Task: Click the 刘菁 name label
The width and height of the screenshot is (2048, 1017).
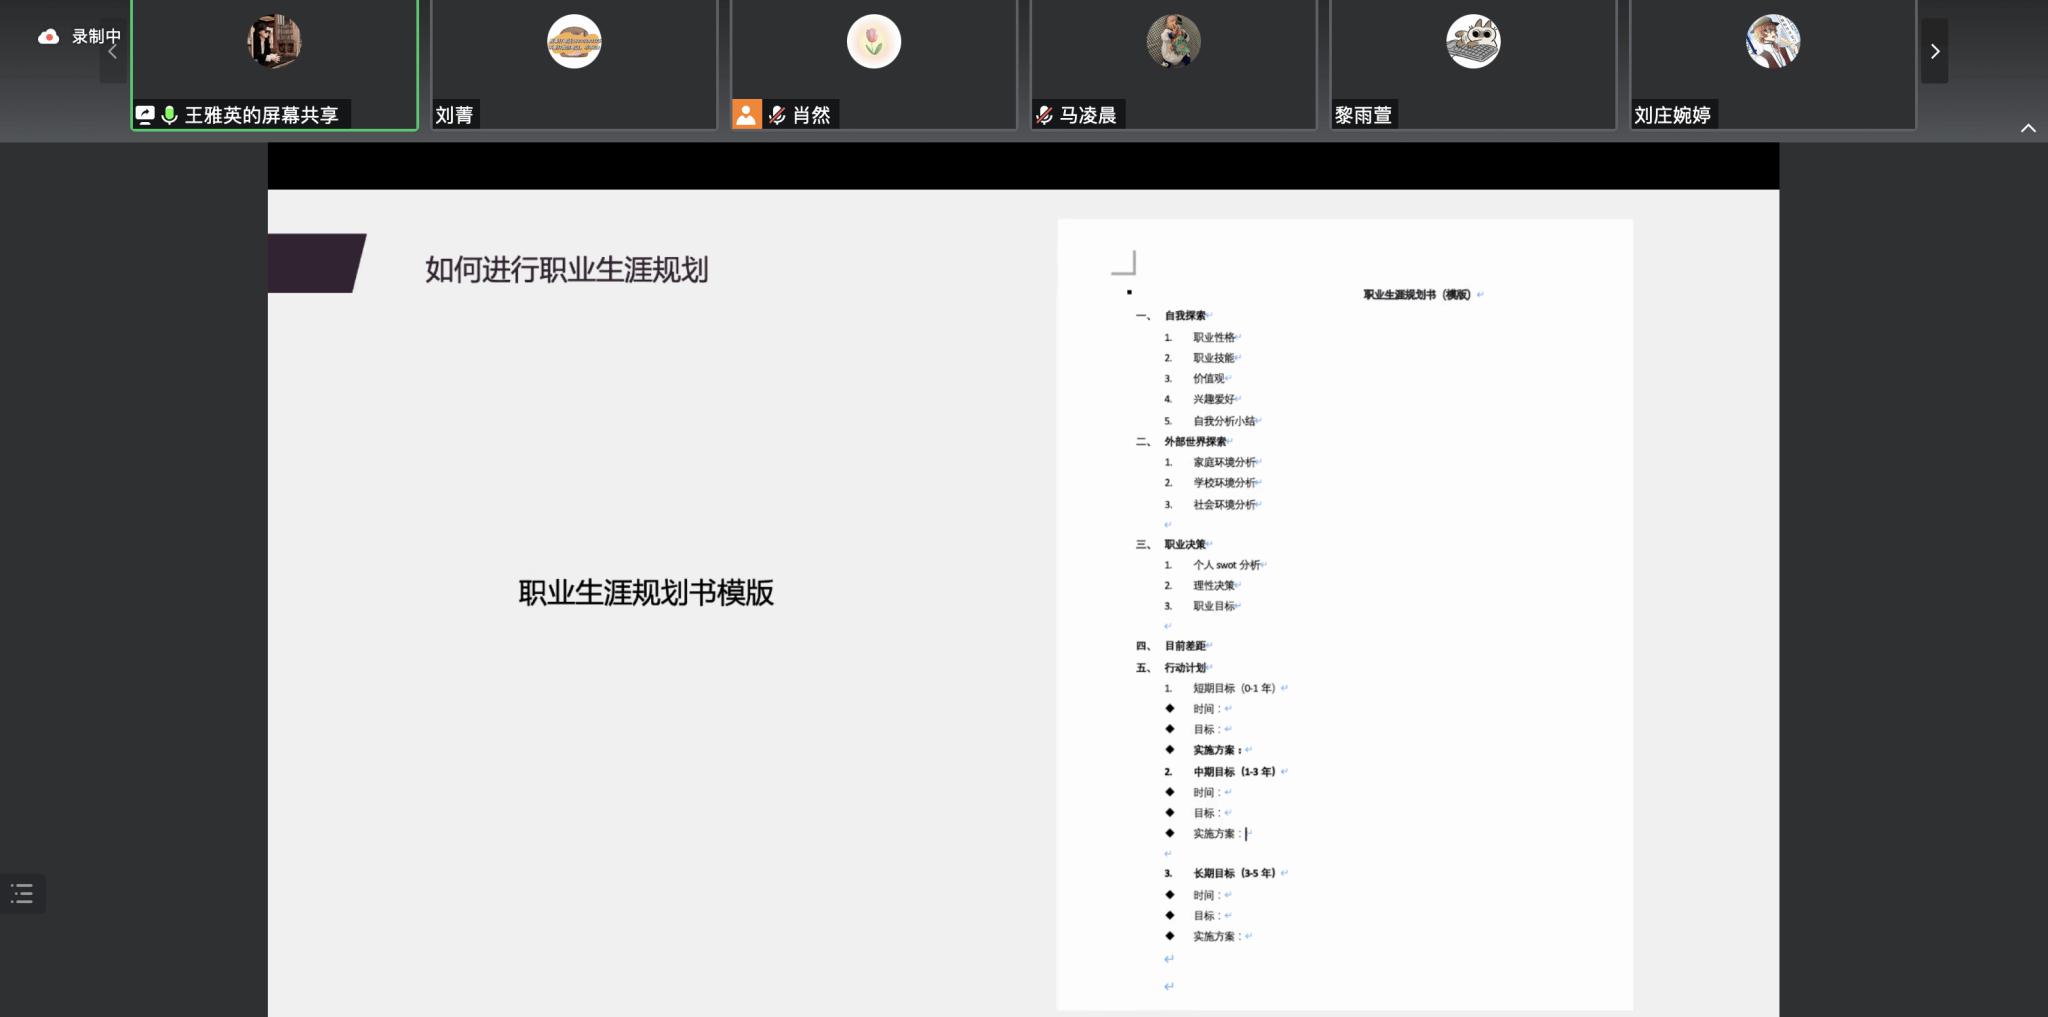Action: point(455,115)
